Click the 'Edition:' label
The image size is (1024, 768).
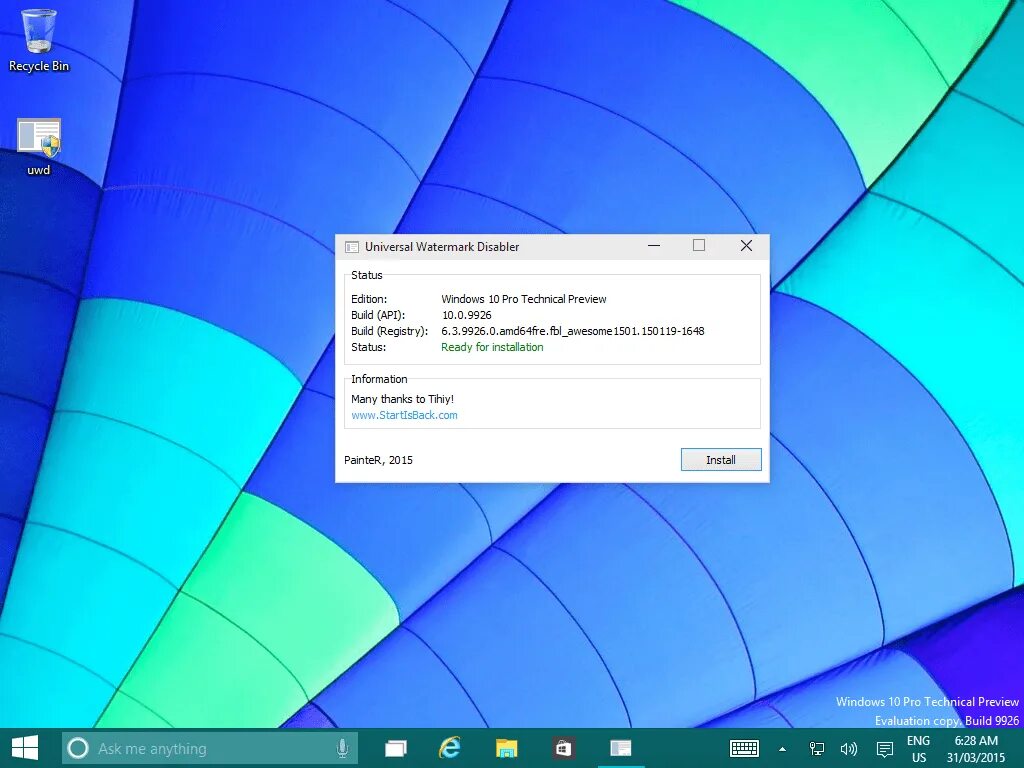click(x=369, y=299)
